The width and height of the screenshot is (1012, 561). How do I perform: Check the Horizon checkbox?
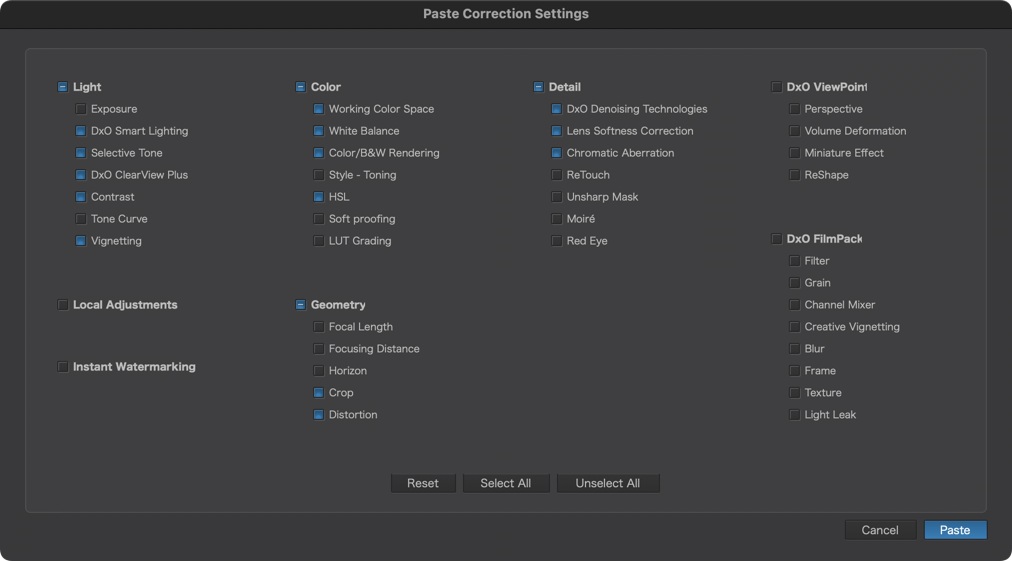tap(318, 371)
